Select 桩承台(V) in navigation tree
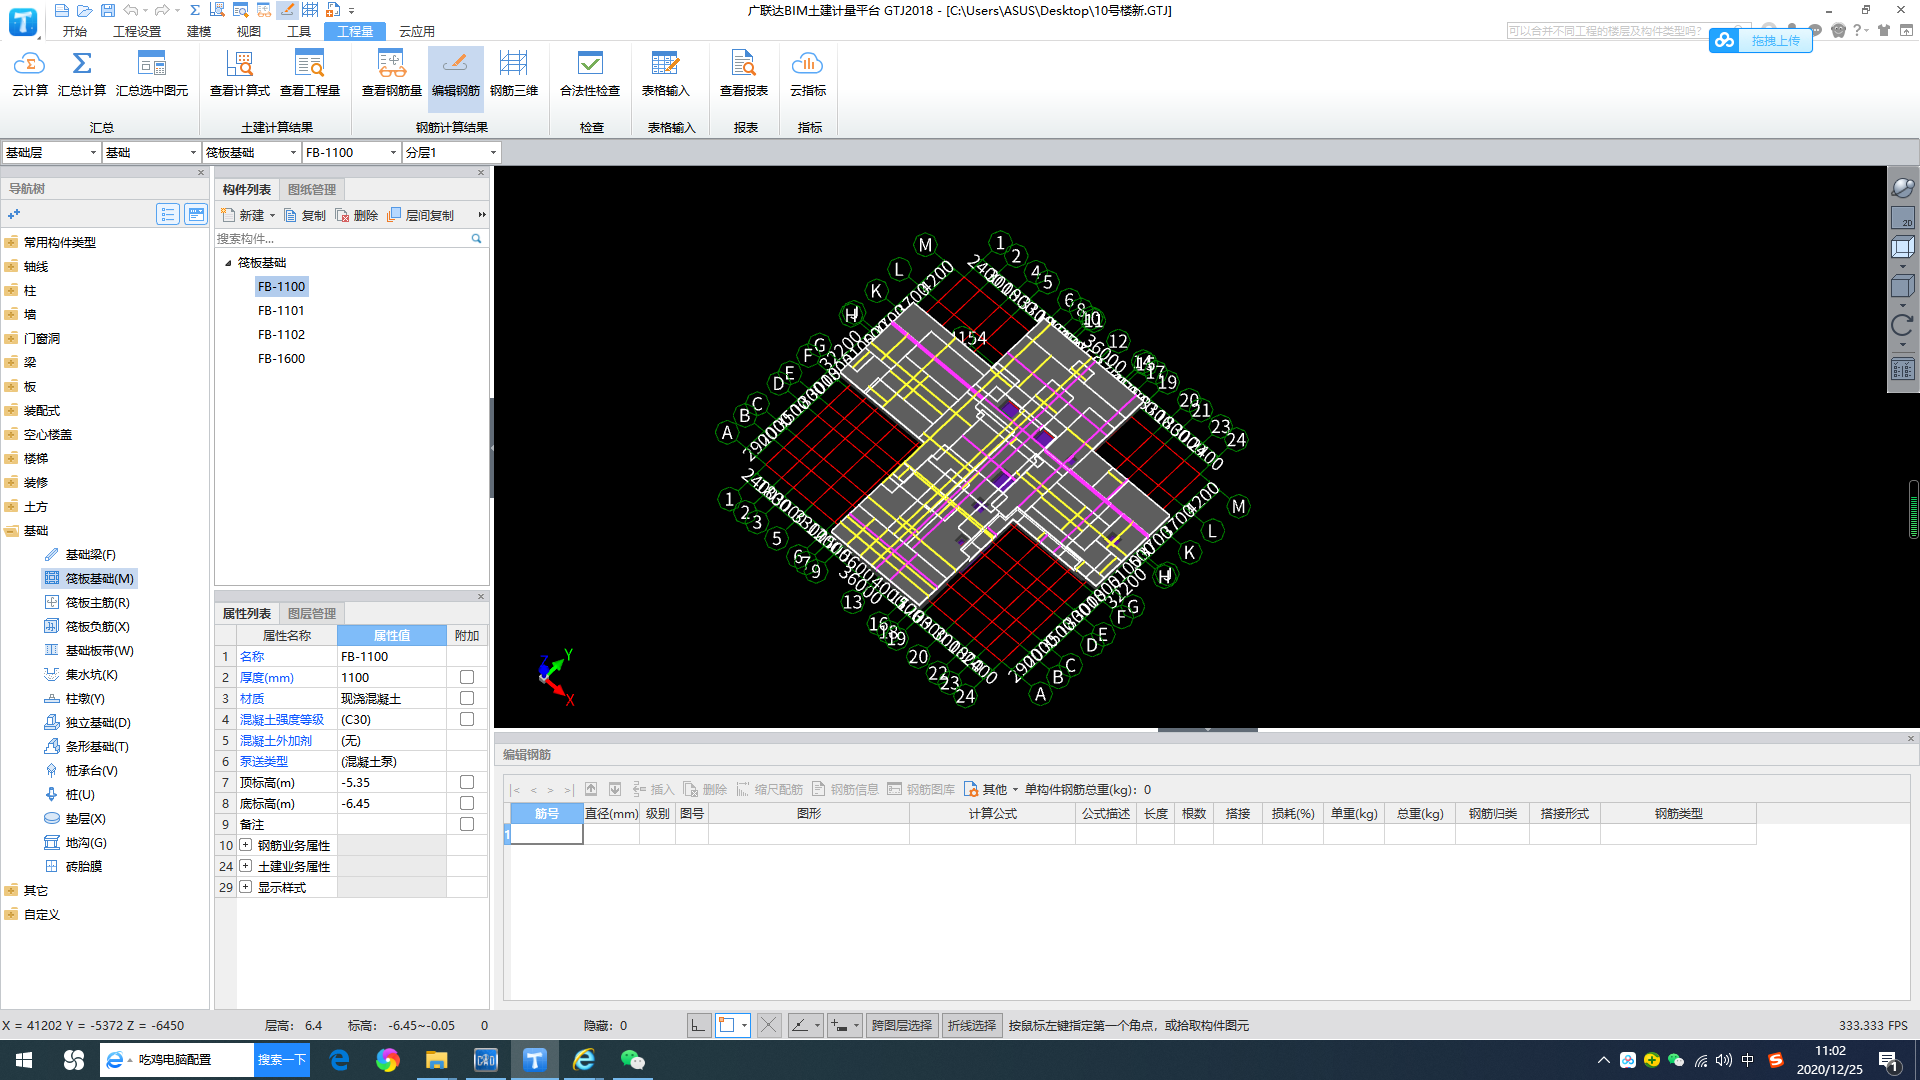This screenshot has width=1920, height=1080. coord(81,770)
